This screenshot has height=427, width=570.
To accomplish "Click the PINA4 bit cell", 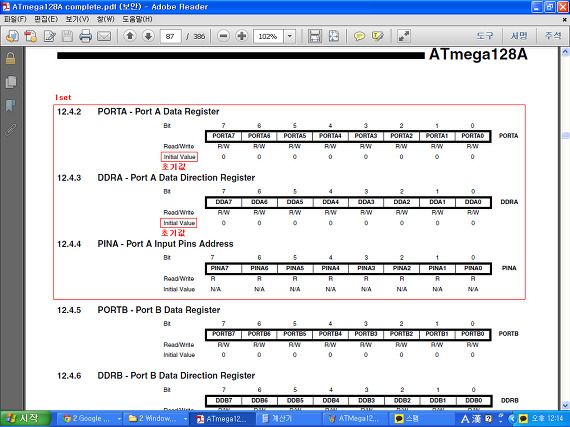I will pyautogui.click(x=330, y=268).
